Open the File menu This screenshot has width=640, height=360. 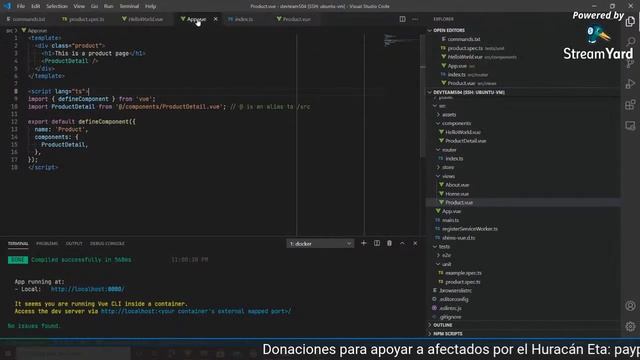[x=21, y=6]
